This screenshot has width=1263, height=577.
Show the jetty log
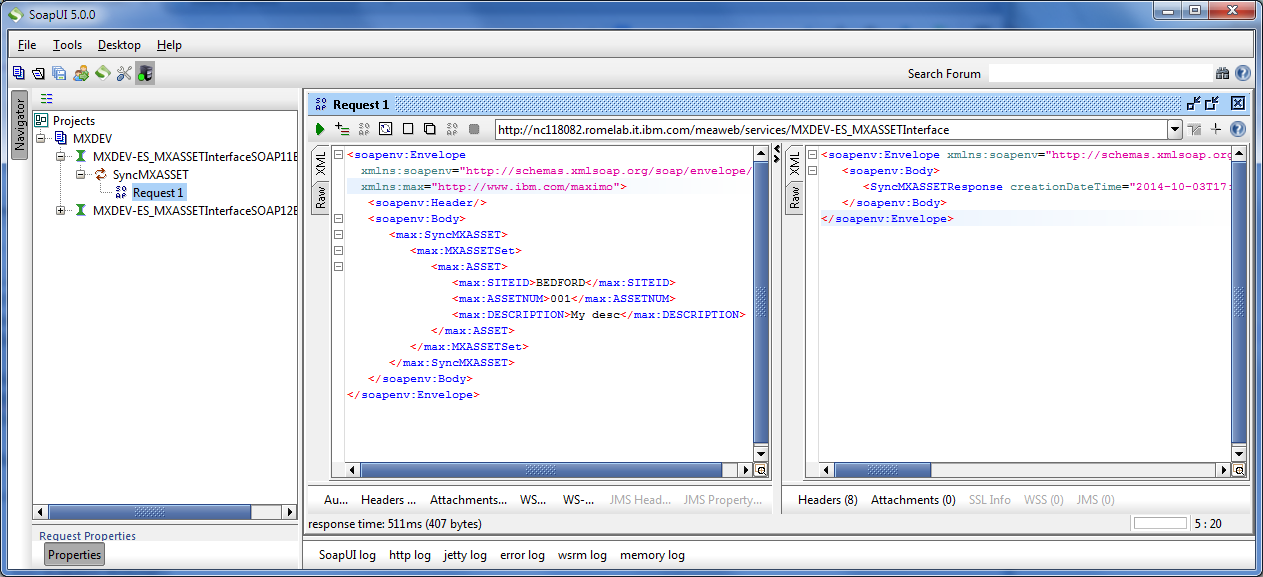click(465, 555)
